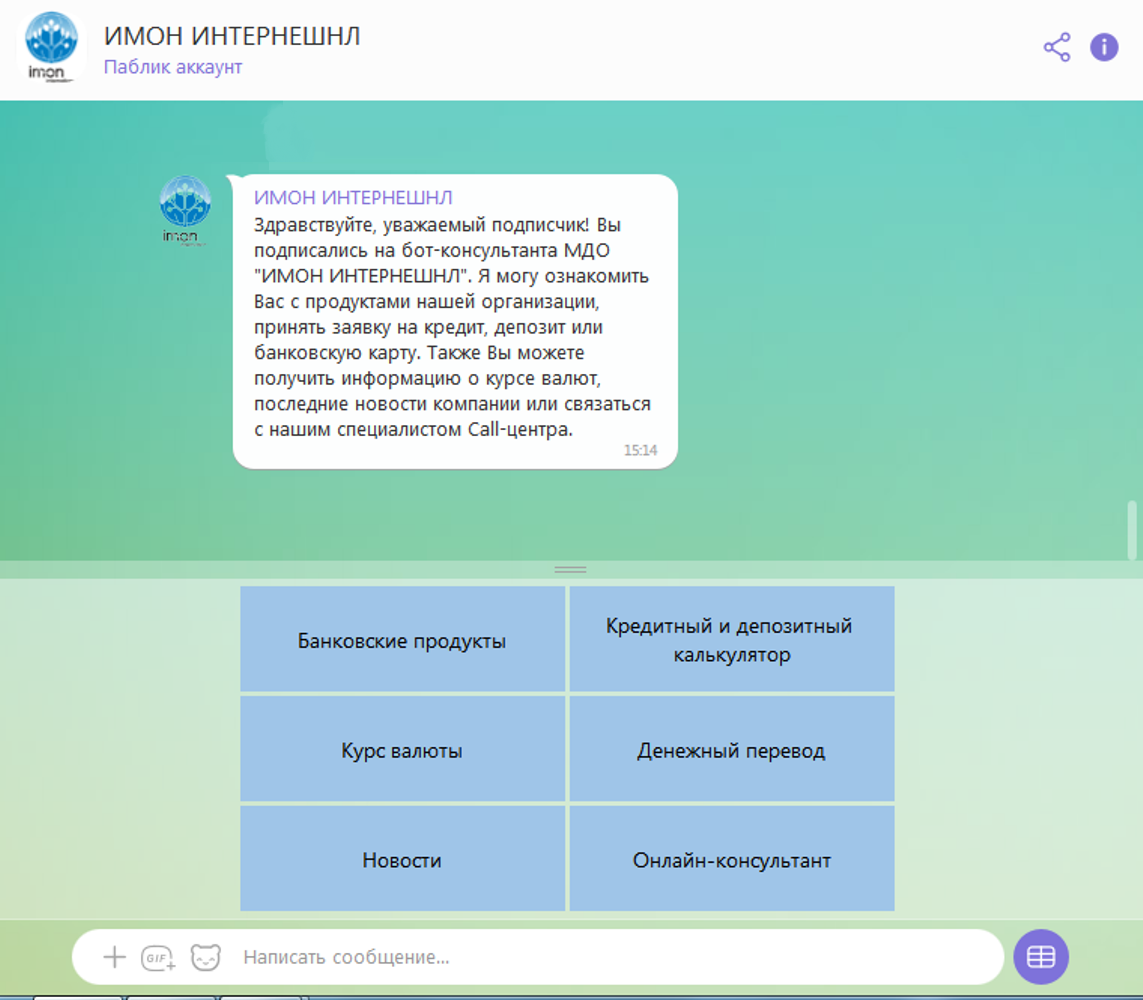Open the sticker bear face icon
Viewport: 1143px width, 1000px height.
coord(205,957)
